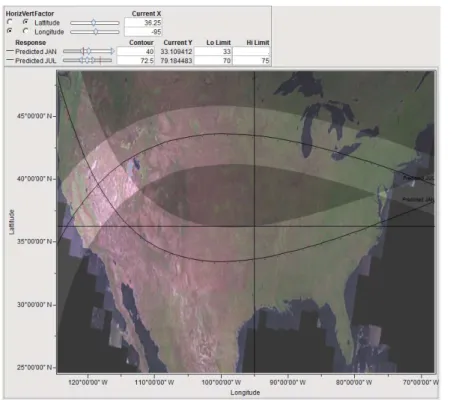Click the Current X column header
This screenshot has height=400, width=453.
click(146, 14)
